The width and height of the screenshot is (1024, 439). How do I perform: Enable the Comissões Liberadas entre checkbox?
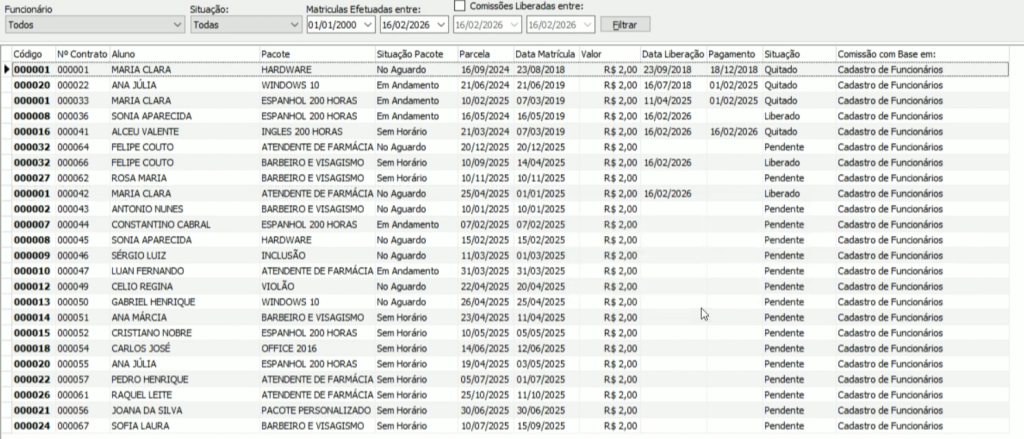[x=460, y=7]
